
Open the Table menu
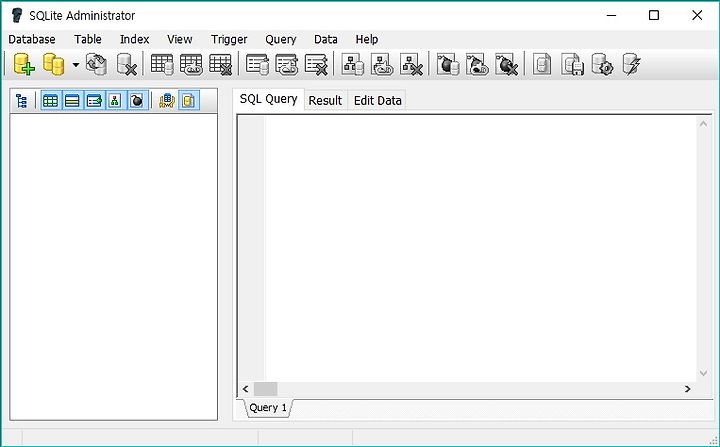click(88, 40)
